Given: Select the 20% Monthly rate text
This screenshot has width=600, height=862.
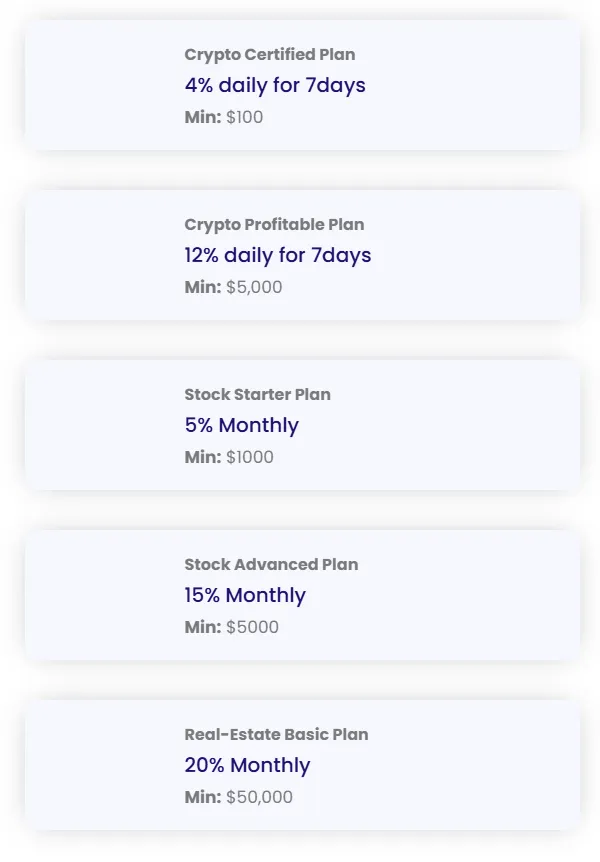Looking at the screenshot, I should [247, 765].
